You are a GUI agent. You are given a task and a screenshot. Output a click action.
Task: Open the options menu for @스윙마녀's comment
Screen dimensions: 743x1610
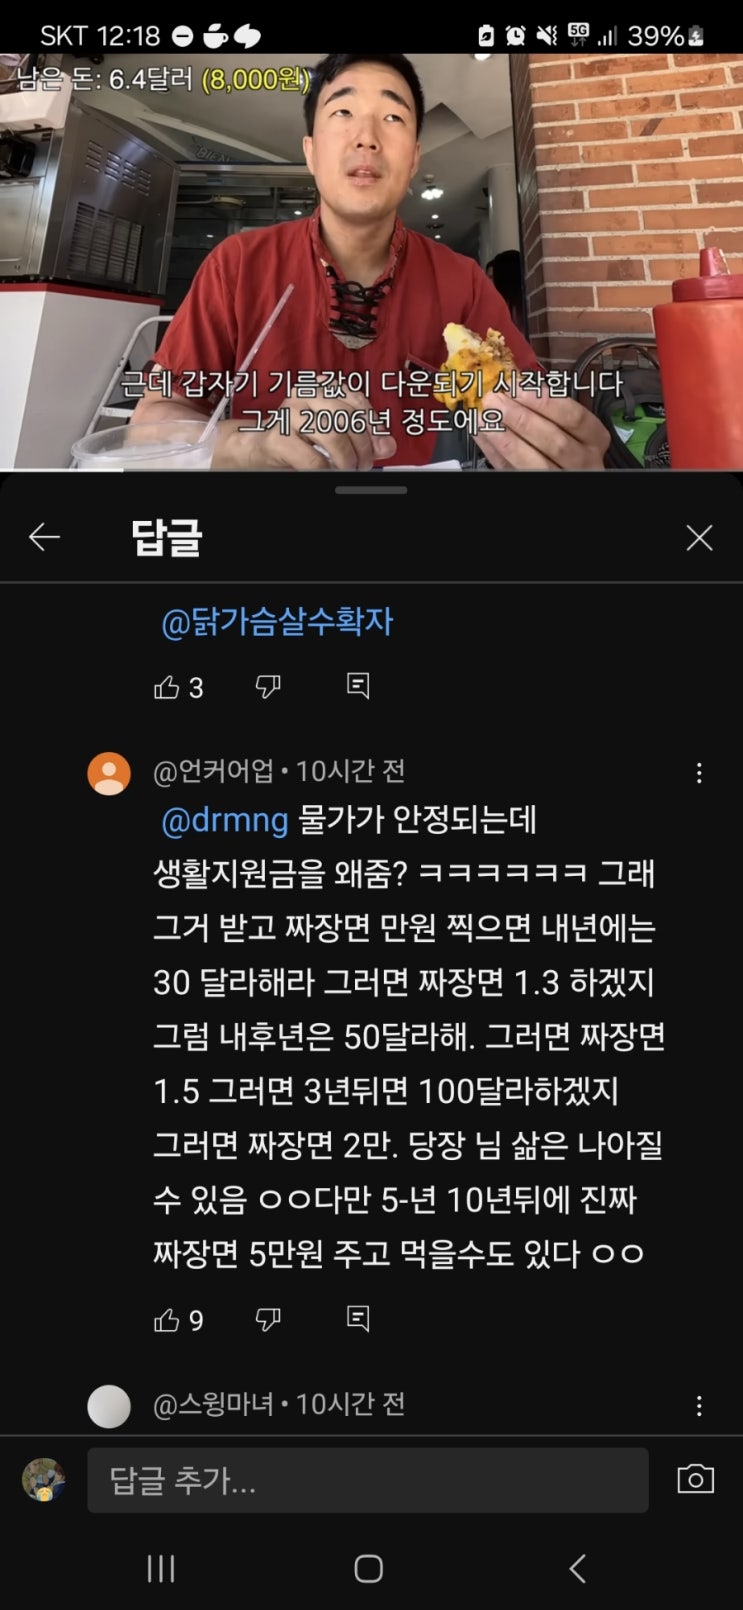click(699, 1406)
